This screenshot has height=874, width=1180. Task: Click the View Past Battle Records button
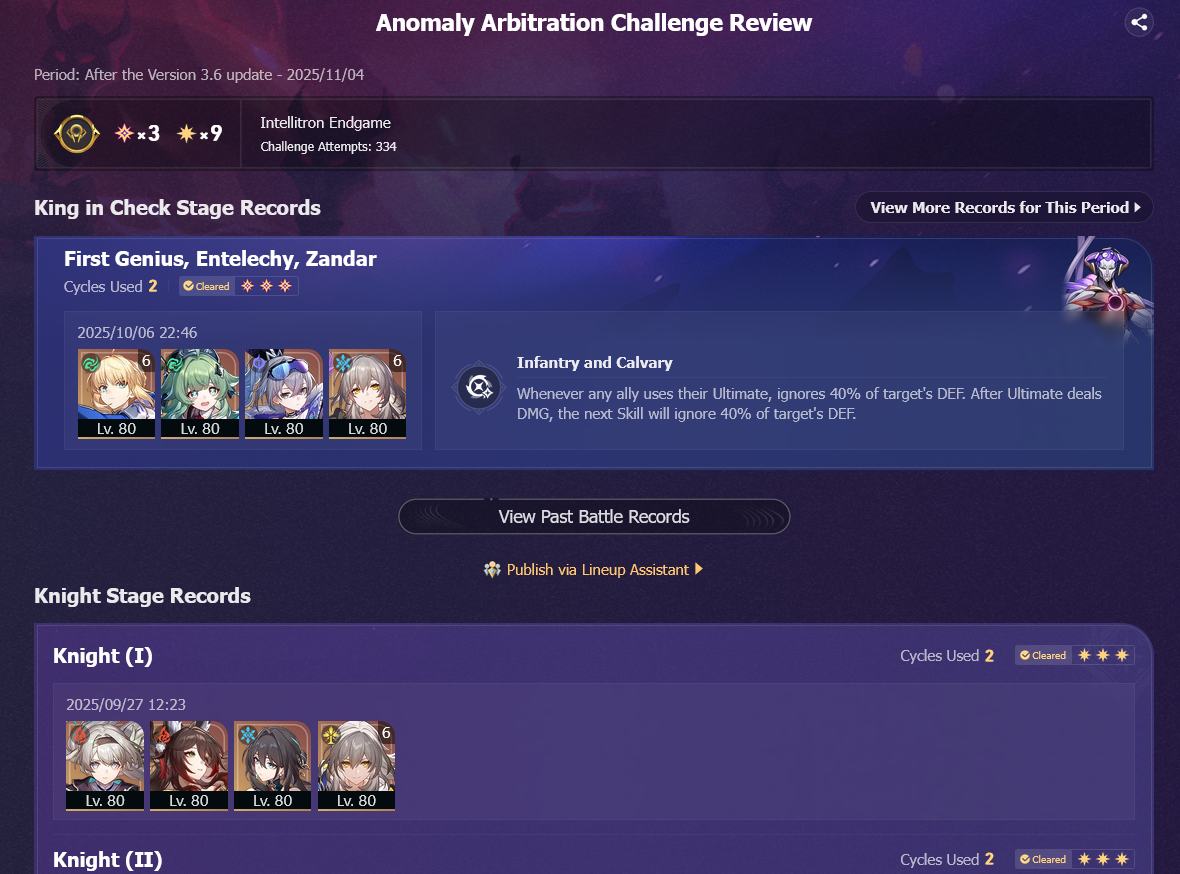point(594,516)
